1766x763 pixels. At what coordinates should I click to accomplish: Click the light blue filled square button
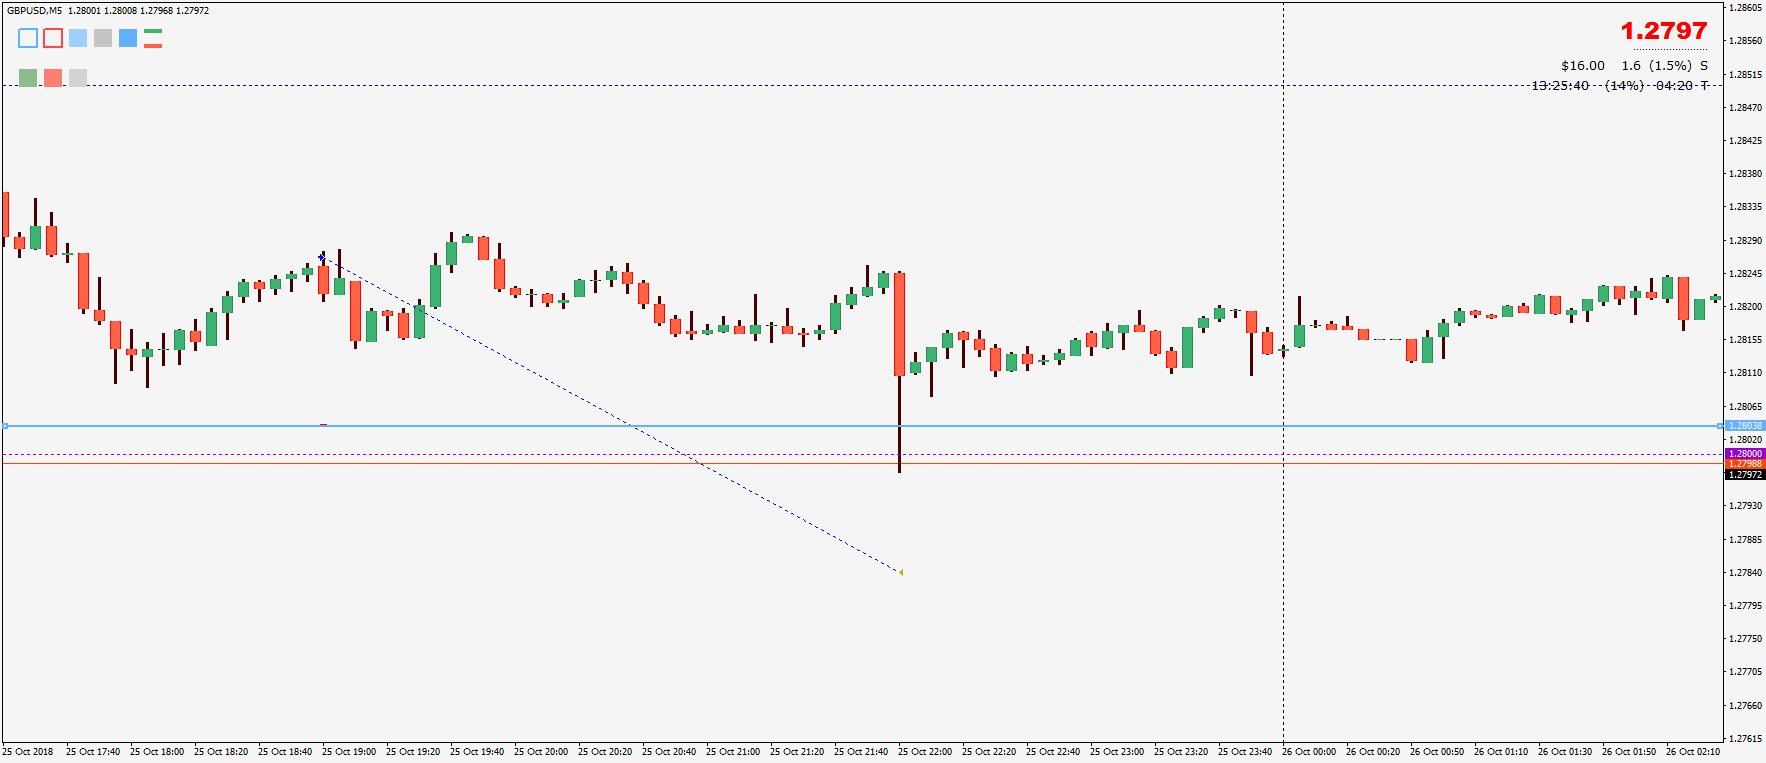(78, 38)
